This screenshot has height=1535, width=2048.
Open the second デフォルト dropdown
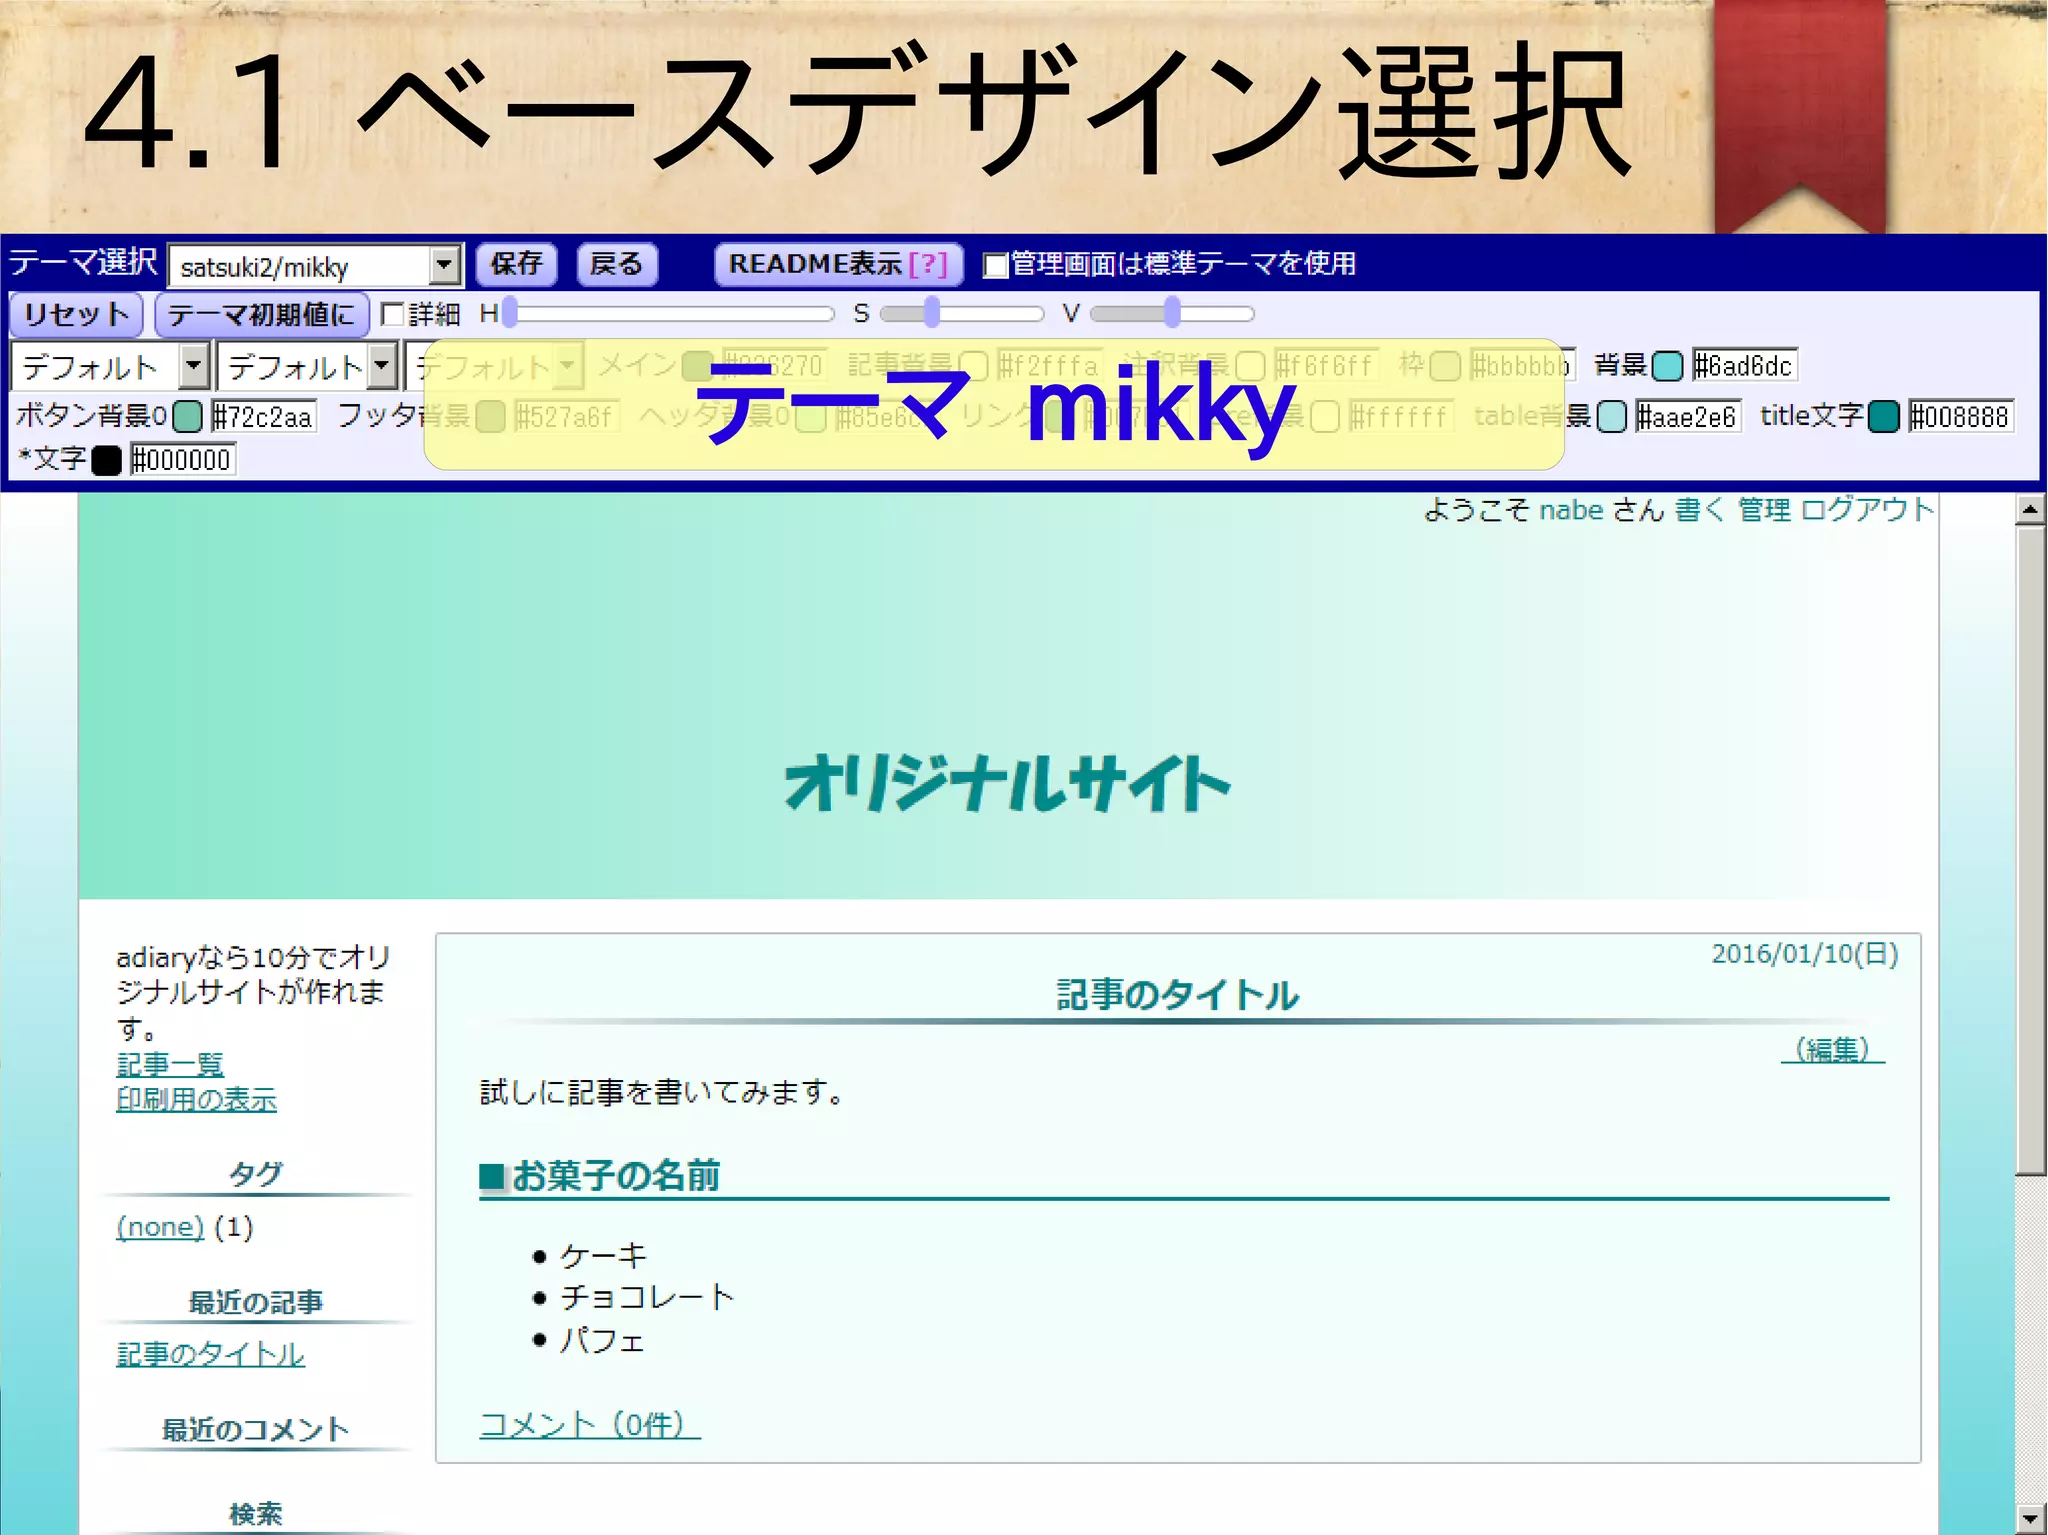(308, 366)
